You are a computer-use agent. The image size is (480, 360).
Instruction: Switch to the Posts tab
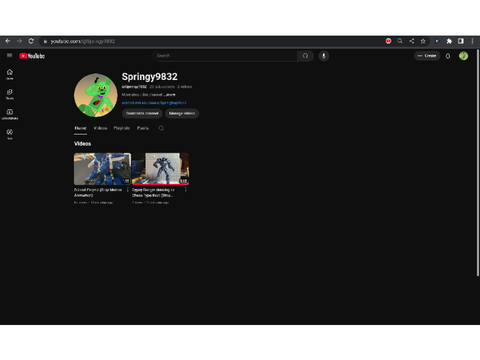click(x=143, y=128)
